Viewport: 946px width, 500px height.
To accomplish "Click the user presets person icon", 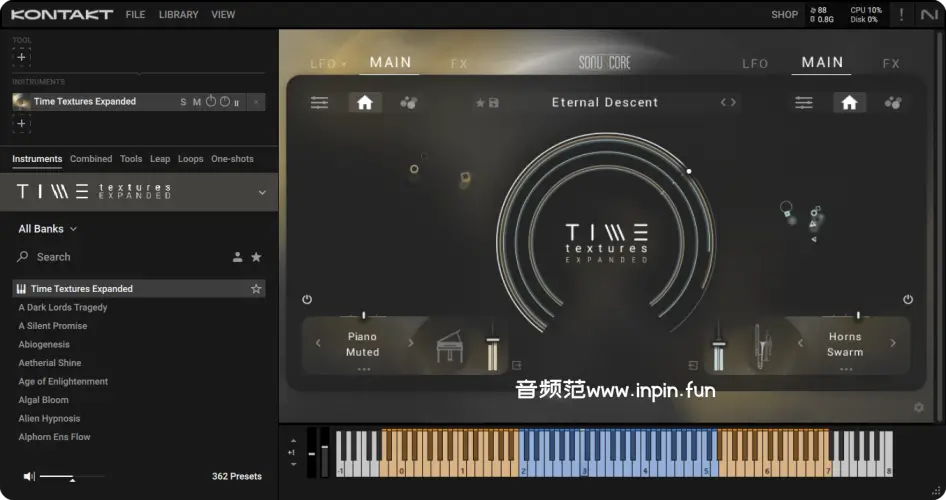I will pos(237,257).
